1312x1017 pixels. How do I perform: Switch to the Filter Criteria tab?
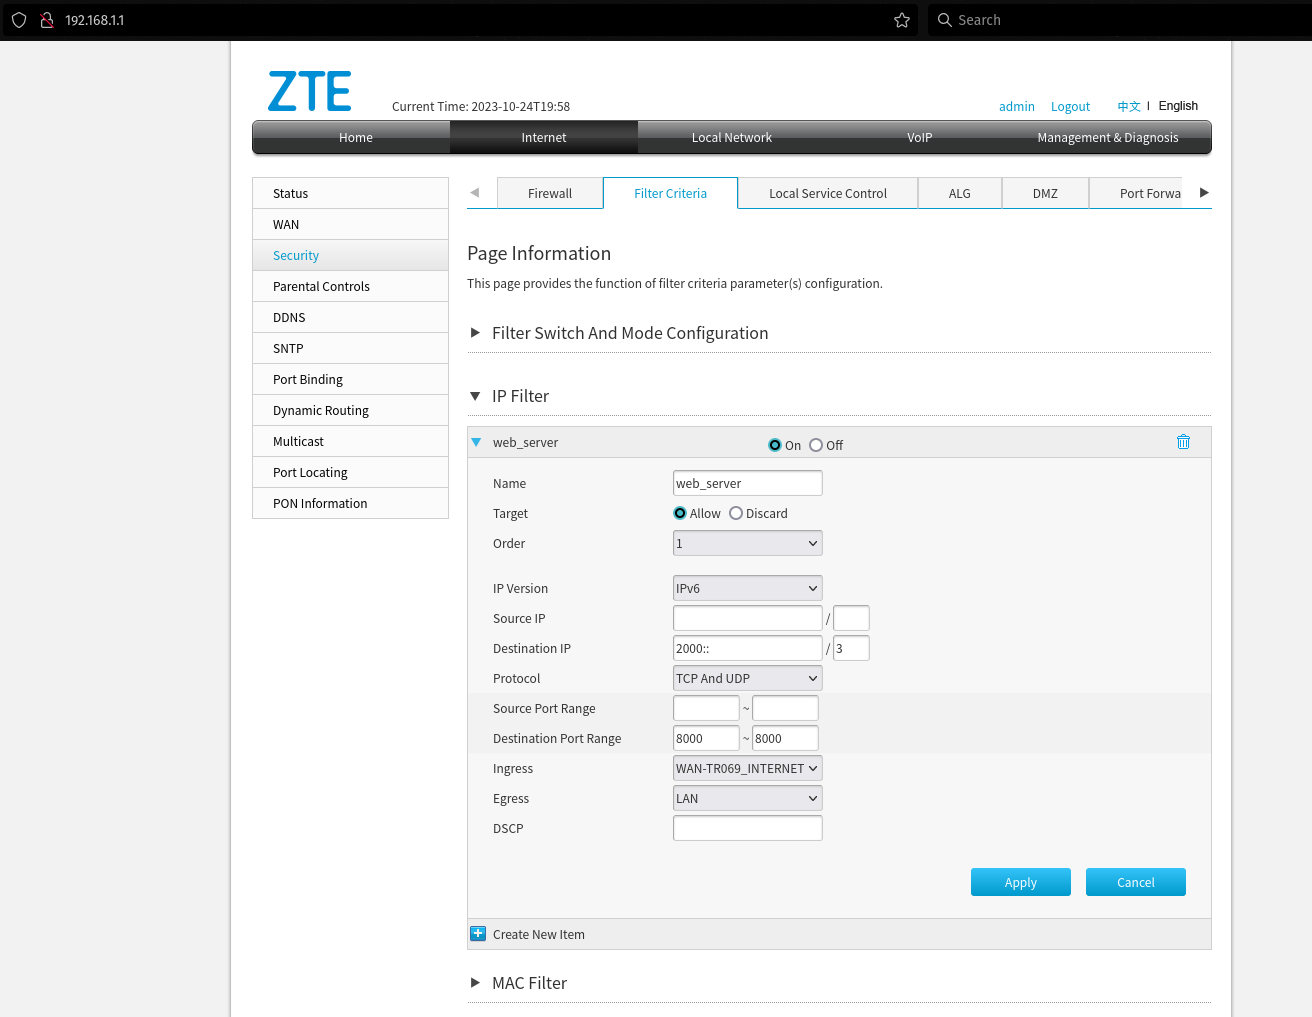coord(670,193)
